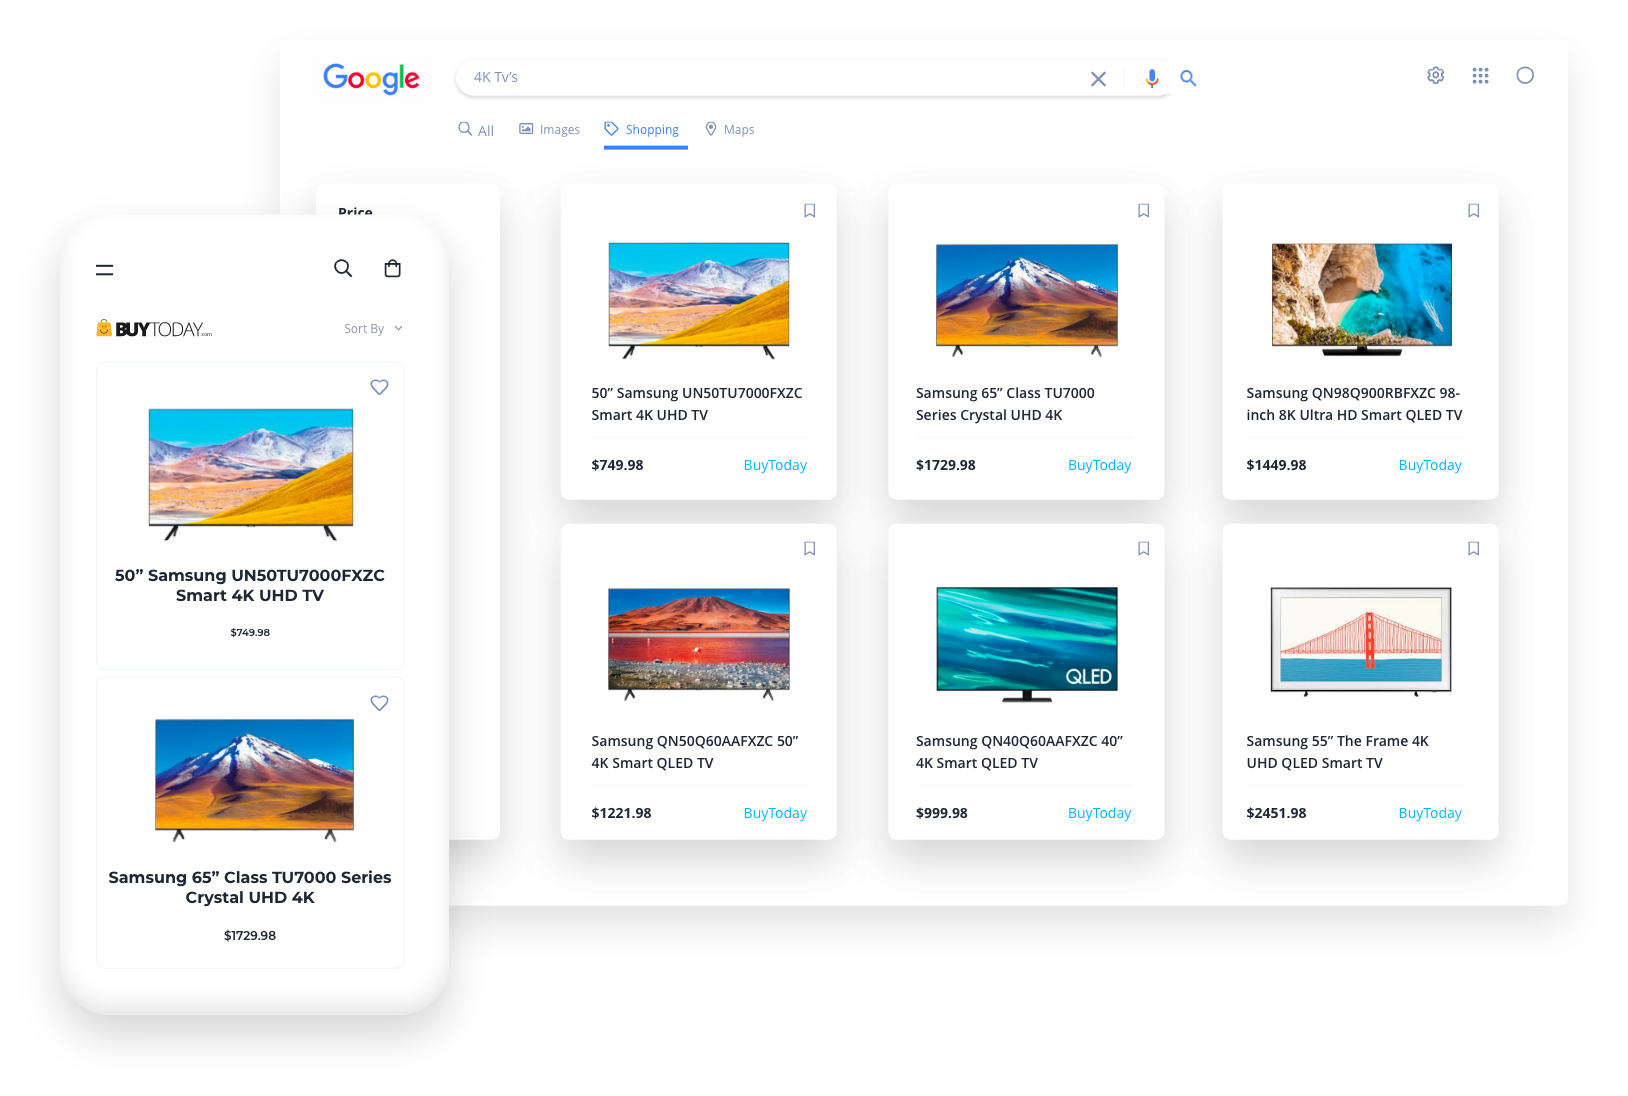This screenshot has width=1628, height=1096.
Task: Favorite the 50" Samsung TV with heart
Action: (379, 387)
